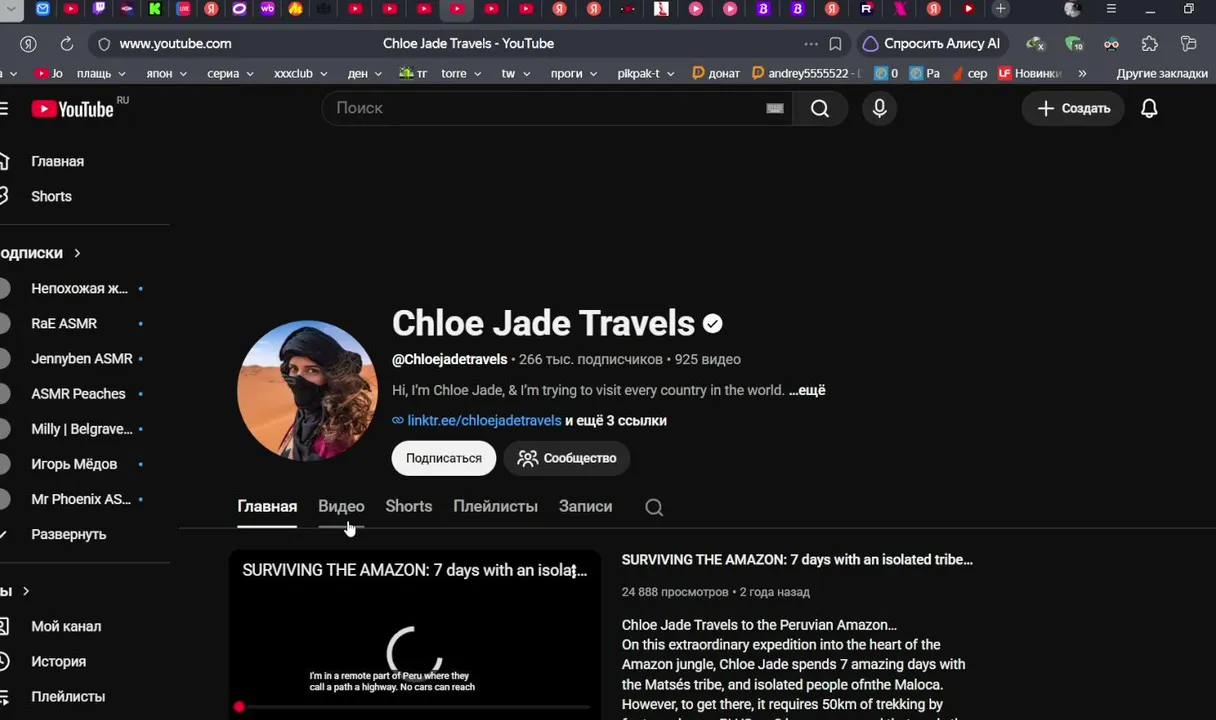
Task: Select the Главная channel tab
Action: (x=267, y=506)
